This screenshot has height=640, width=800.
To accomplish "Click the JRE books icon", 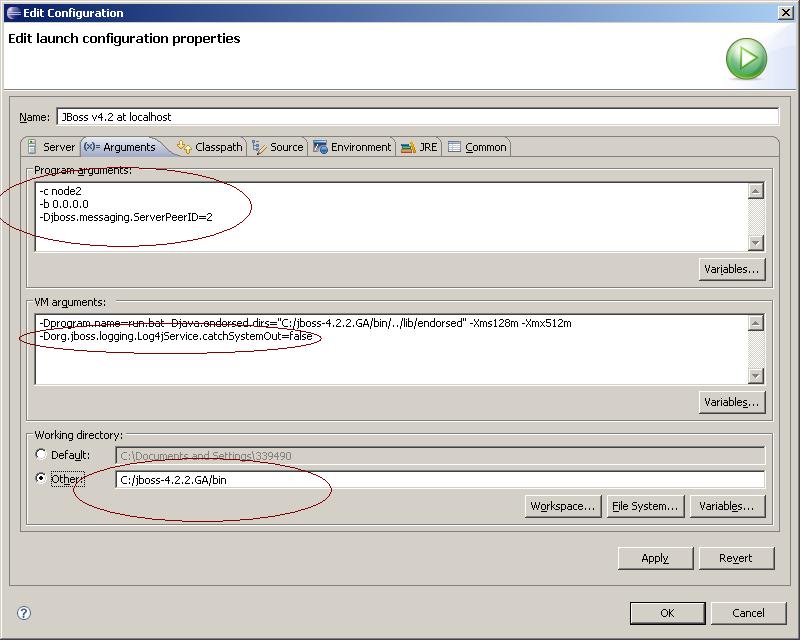I will coord(408,147).
